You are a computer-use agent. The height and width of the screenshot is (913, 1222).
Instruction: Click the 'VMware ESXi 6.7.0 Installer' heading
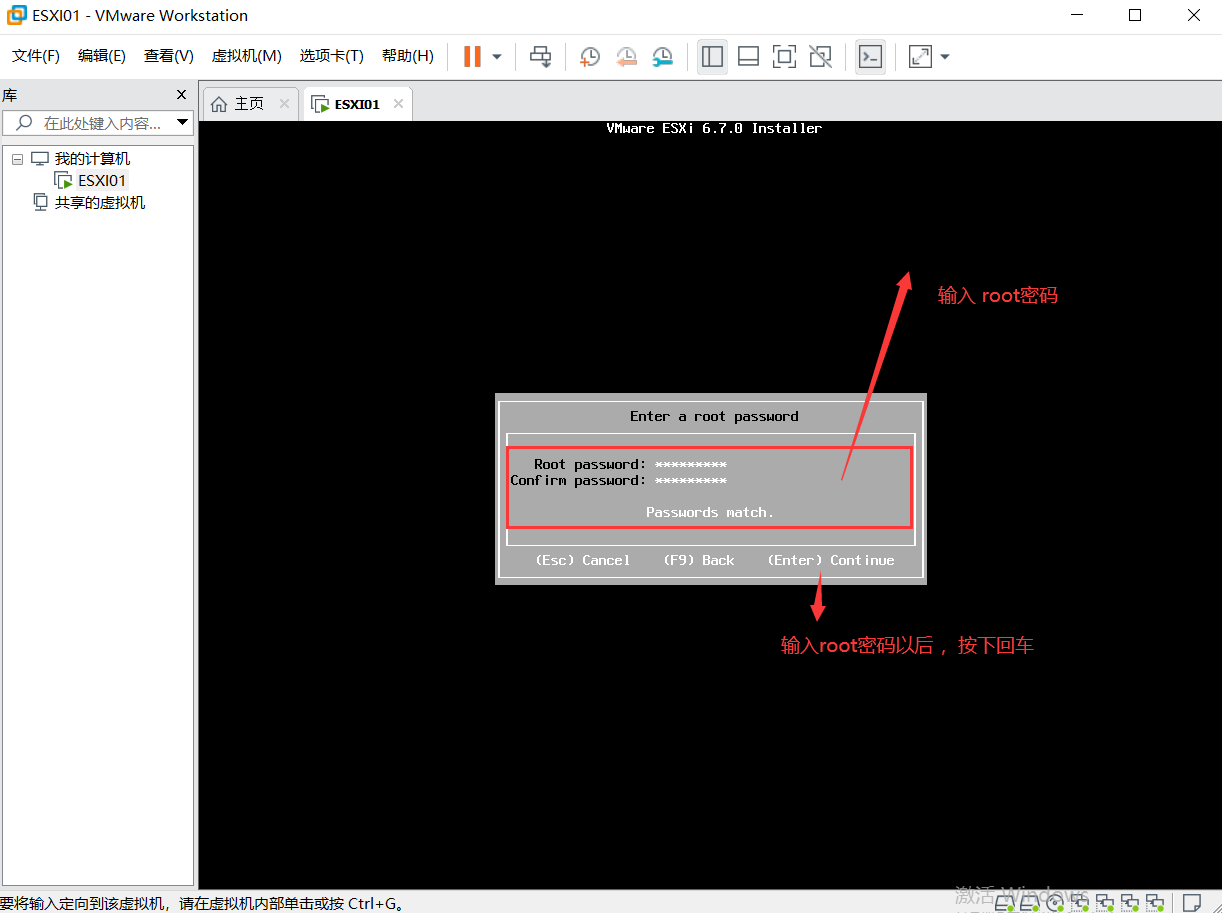[714, 128]
